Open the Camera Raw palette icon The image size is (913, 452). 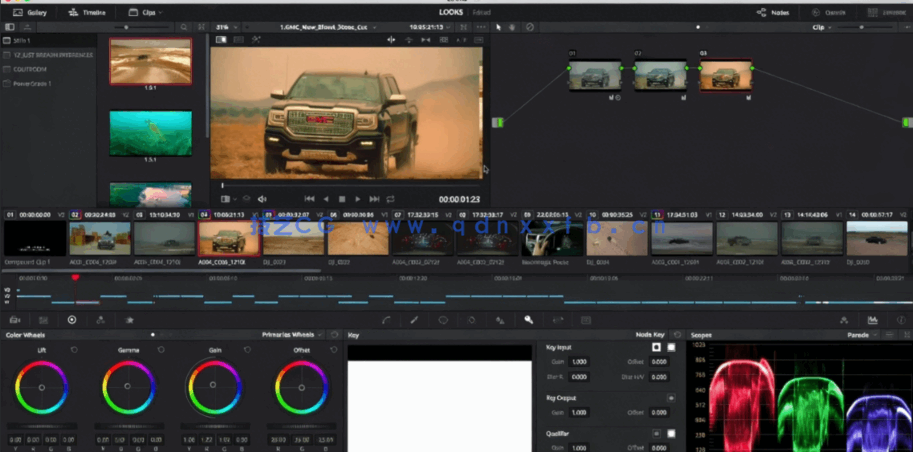click(15, 320)
